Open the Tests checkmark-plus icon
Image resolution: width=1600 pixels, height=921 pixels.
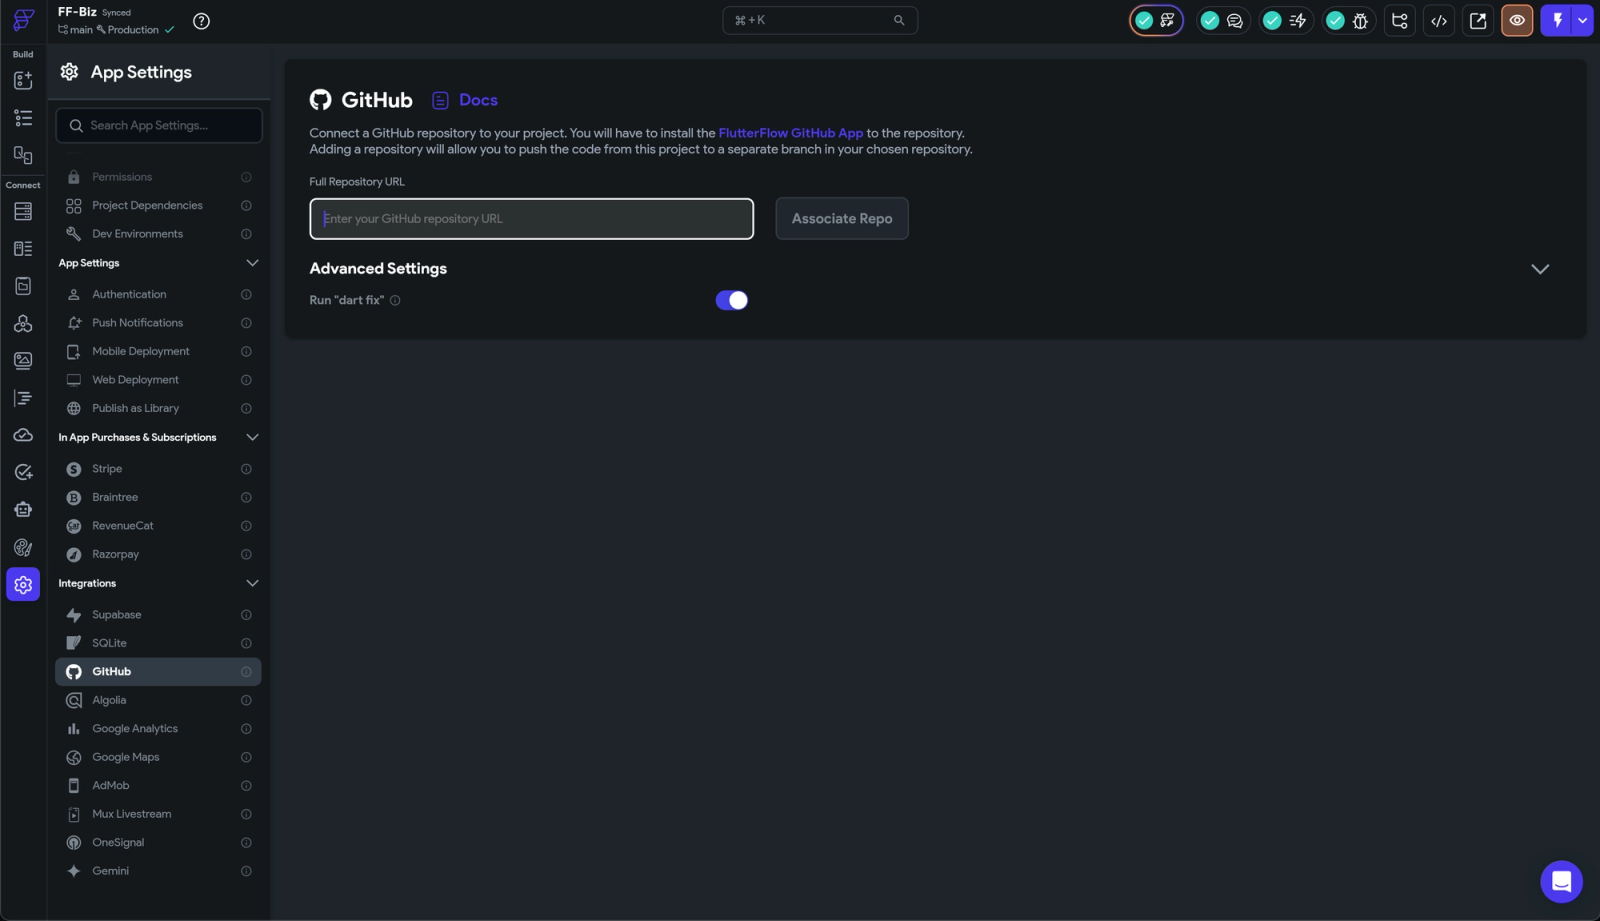pos(23,472)
